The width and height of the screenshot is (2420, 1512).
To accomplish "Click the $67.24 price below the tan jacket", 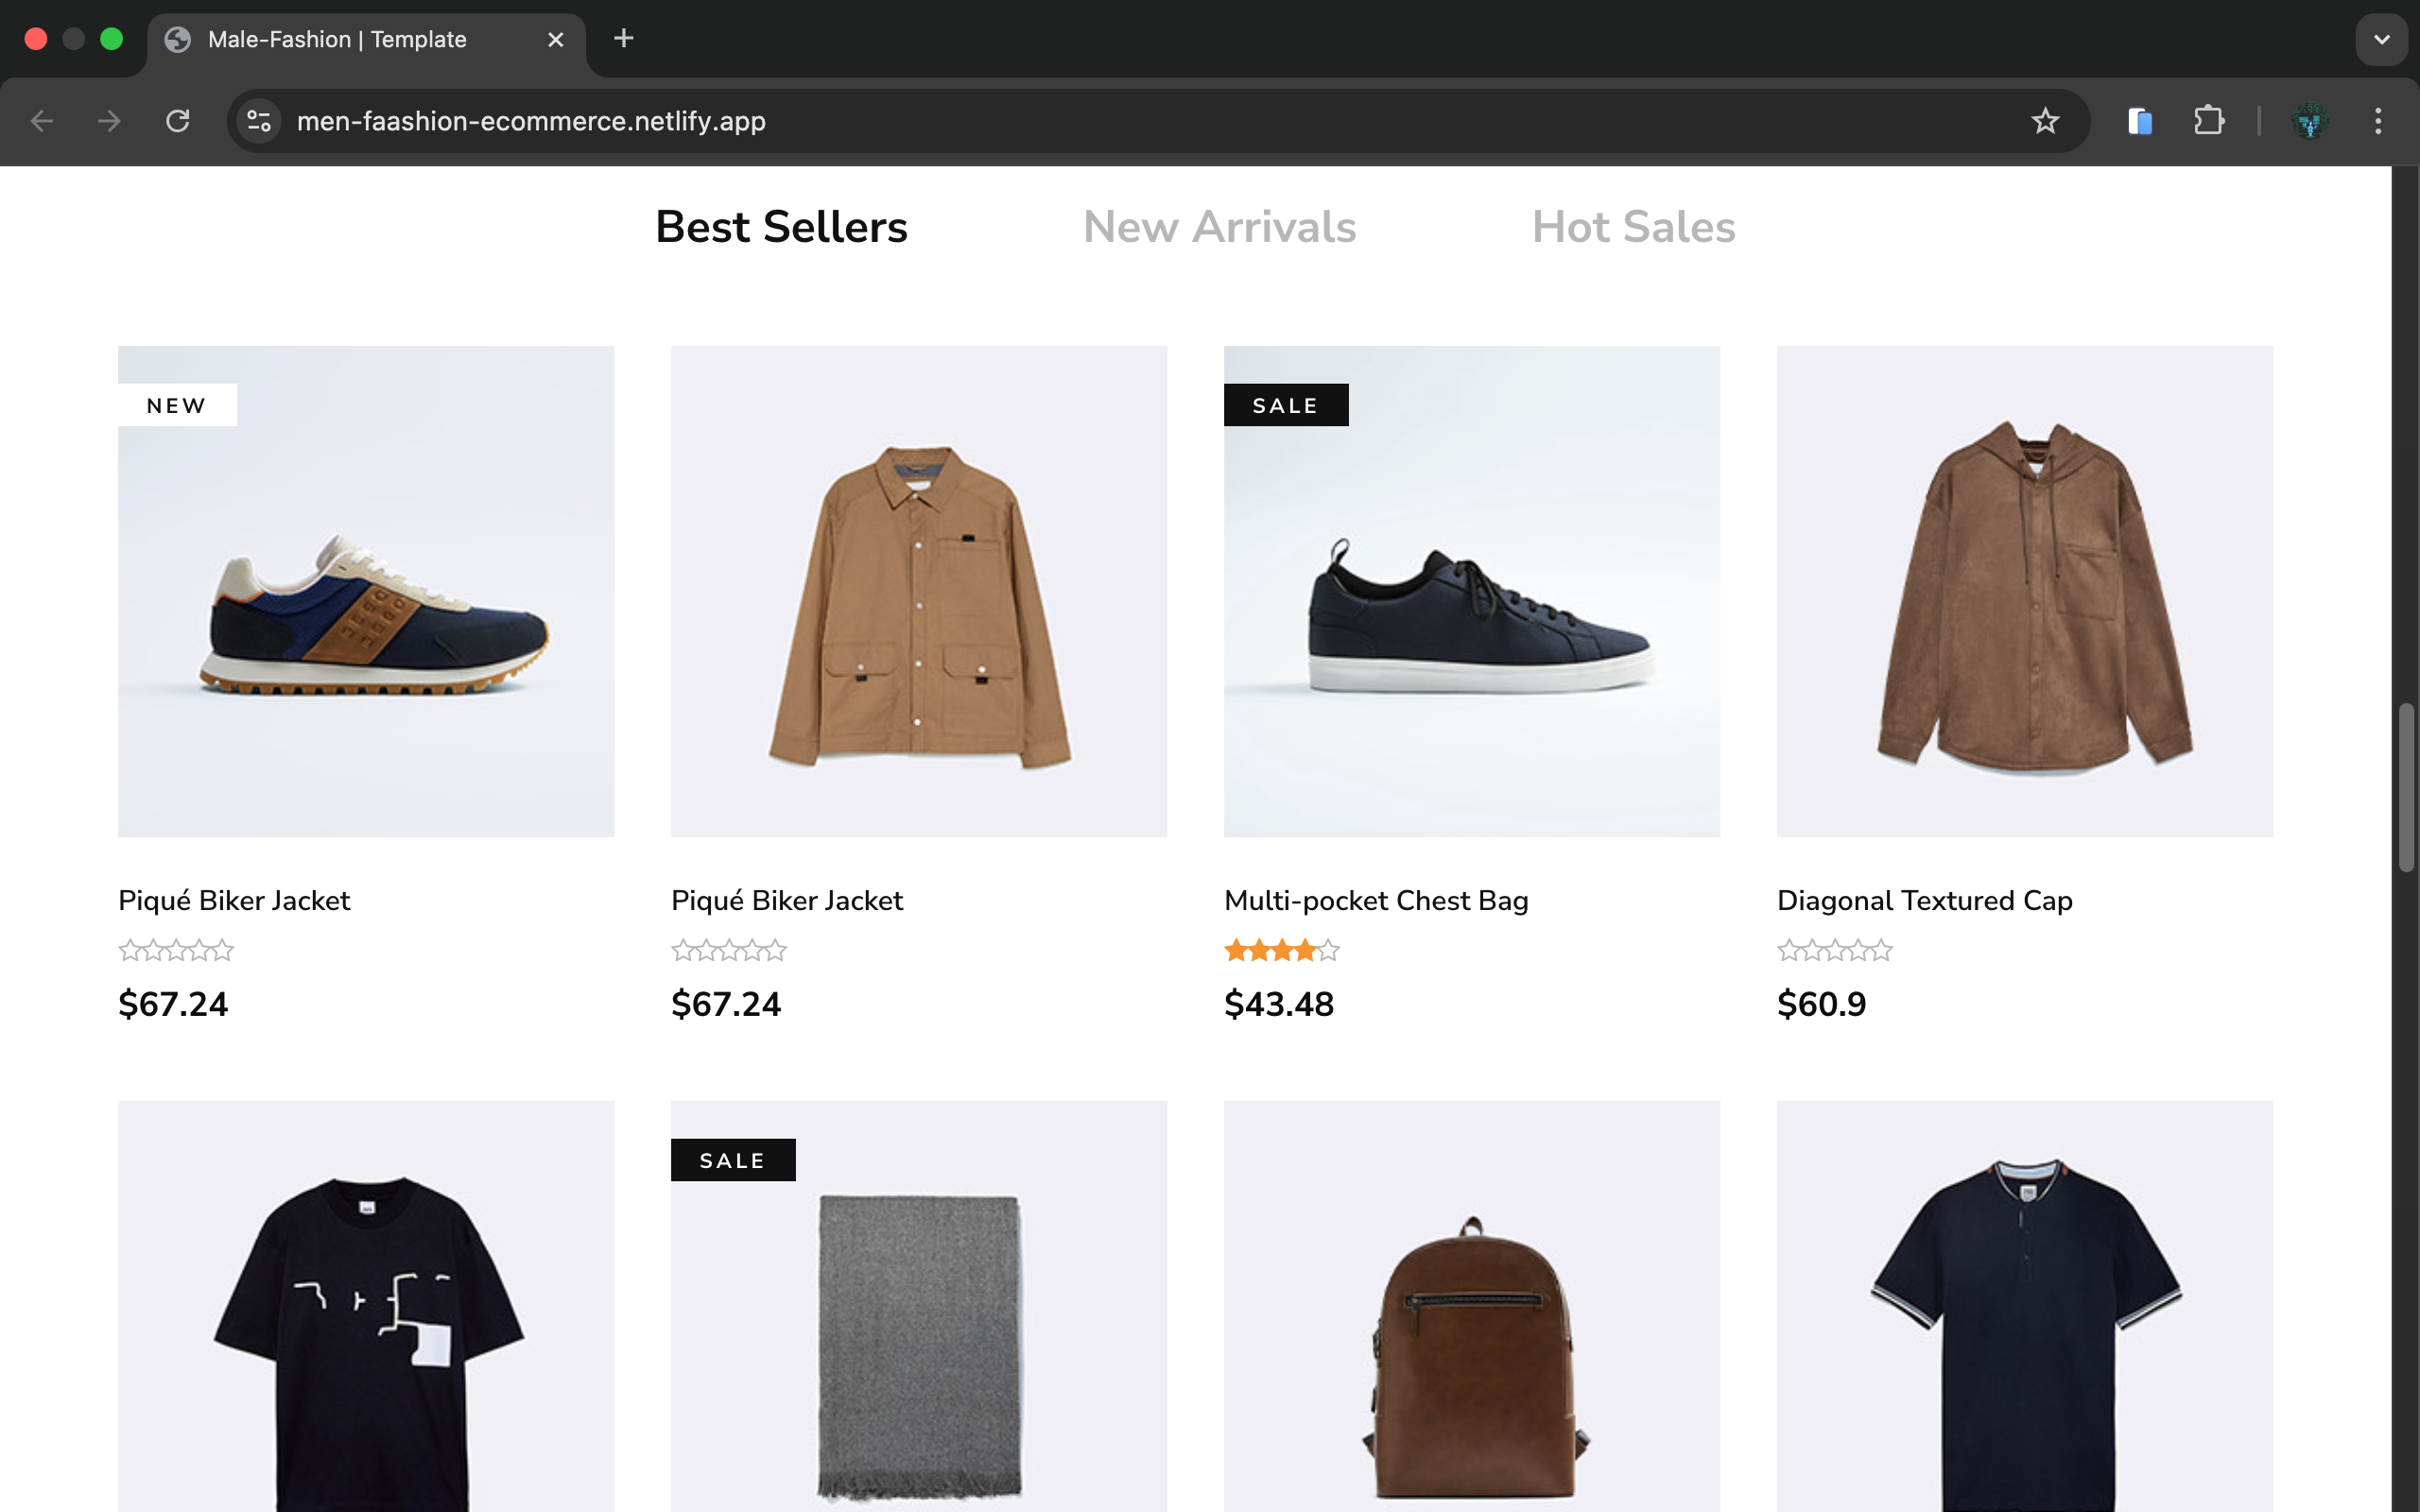I will point(726,1004).
